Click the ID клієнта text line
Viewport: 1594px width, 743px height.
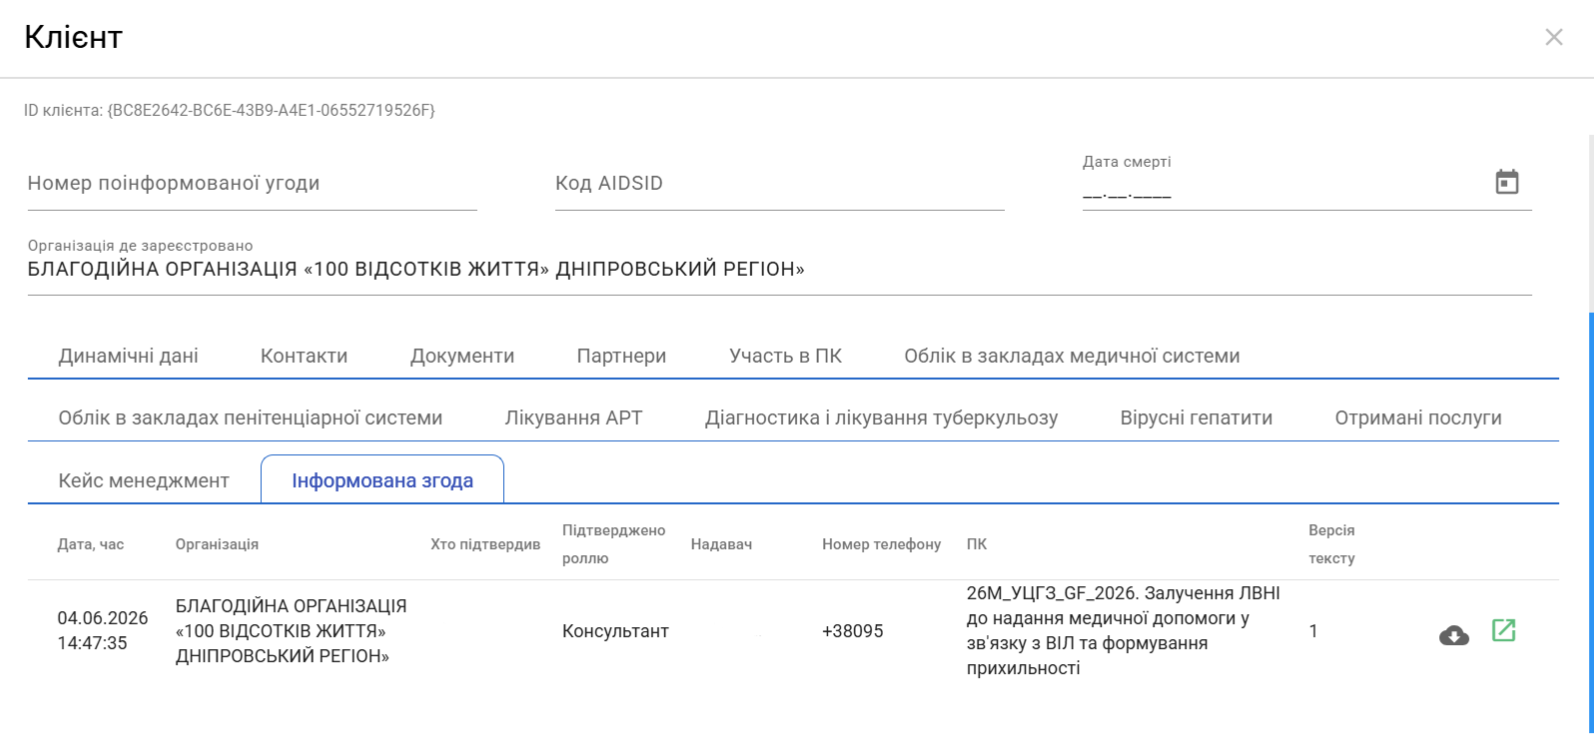pos(229,110)
